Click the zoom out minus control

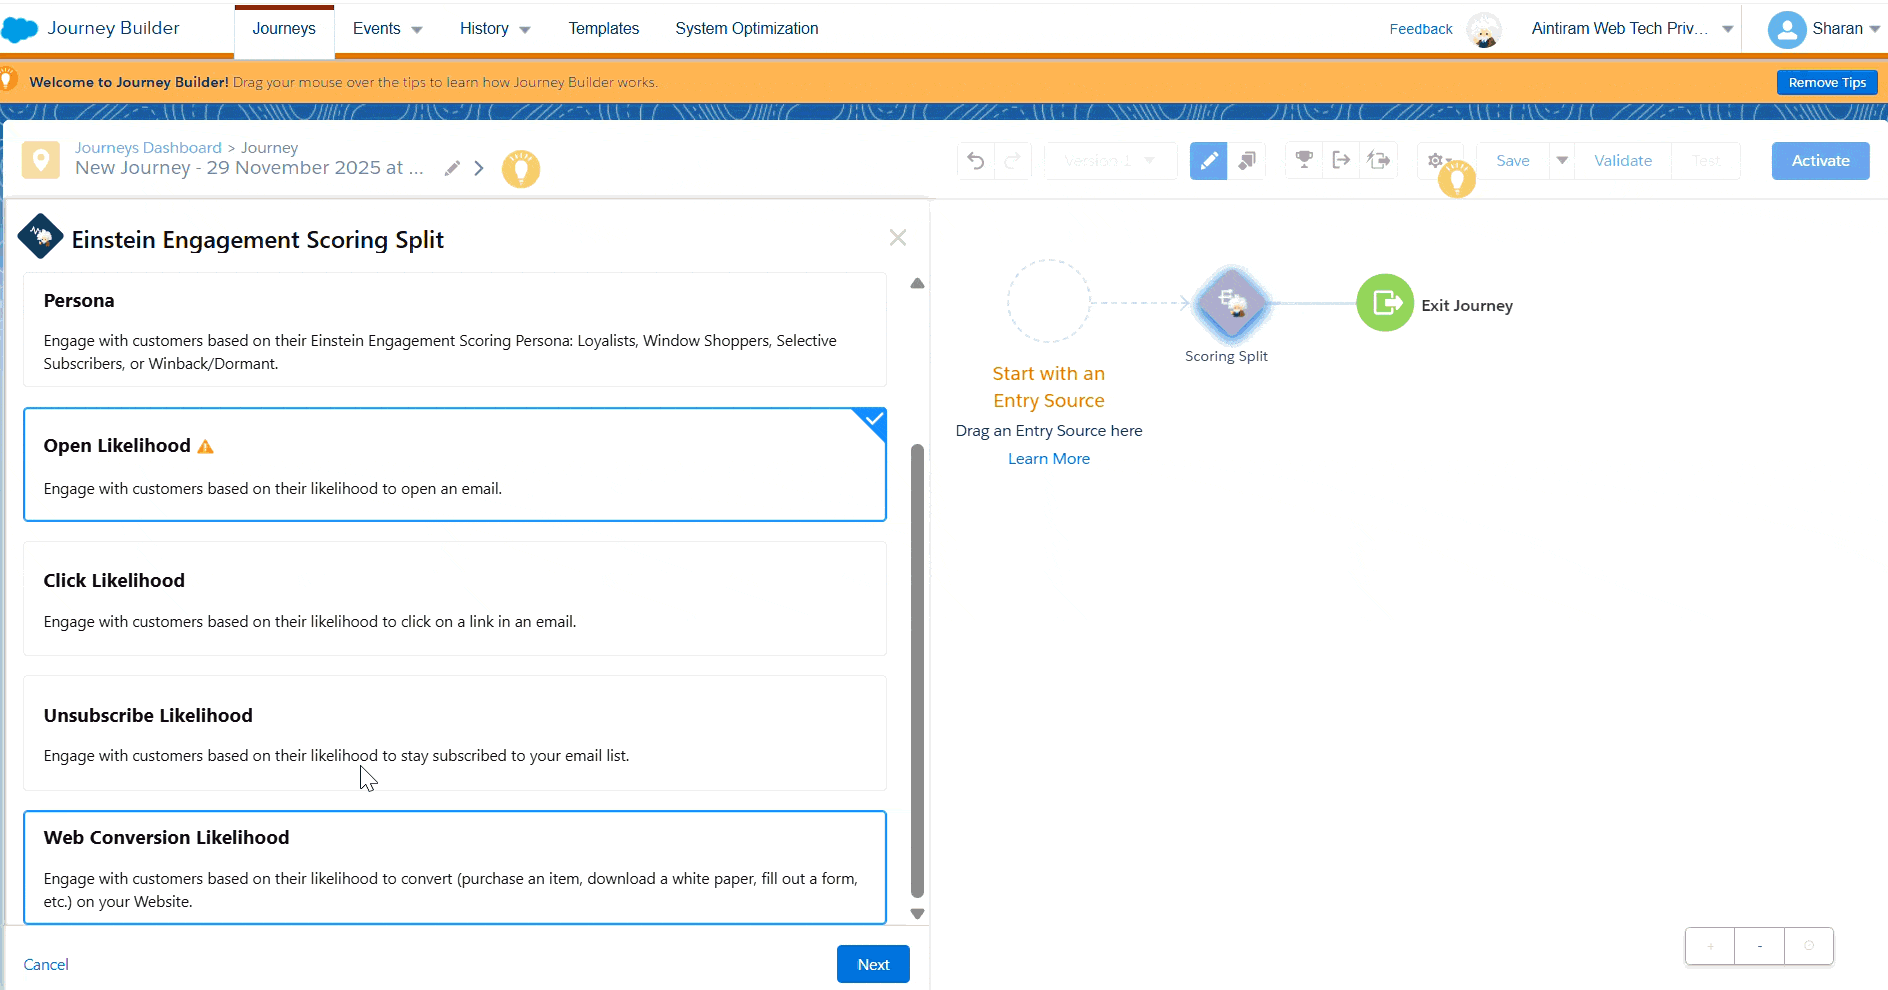[x=1759, y=946]
